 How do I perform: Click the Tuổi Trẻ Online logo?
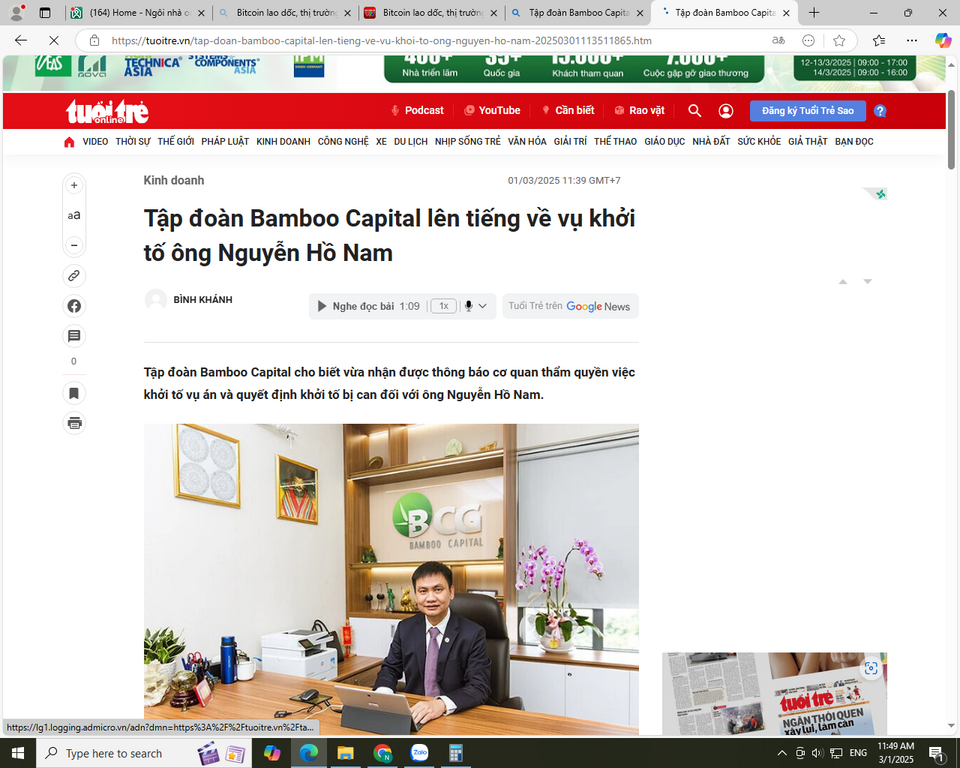pyautogui.click(x=107, y=111)
